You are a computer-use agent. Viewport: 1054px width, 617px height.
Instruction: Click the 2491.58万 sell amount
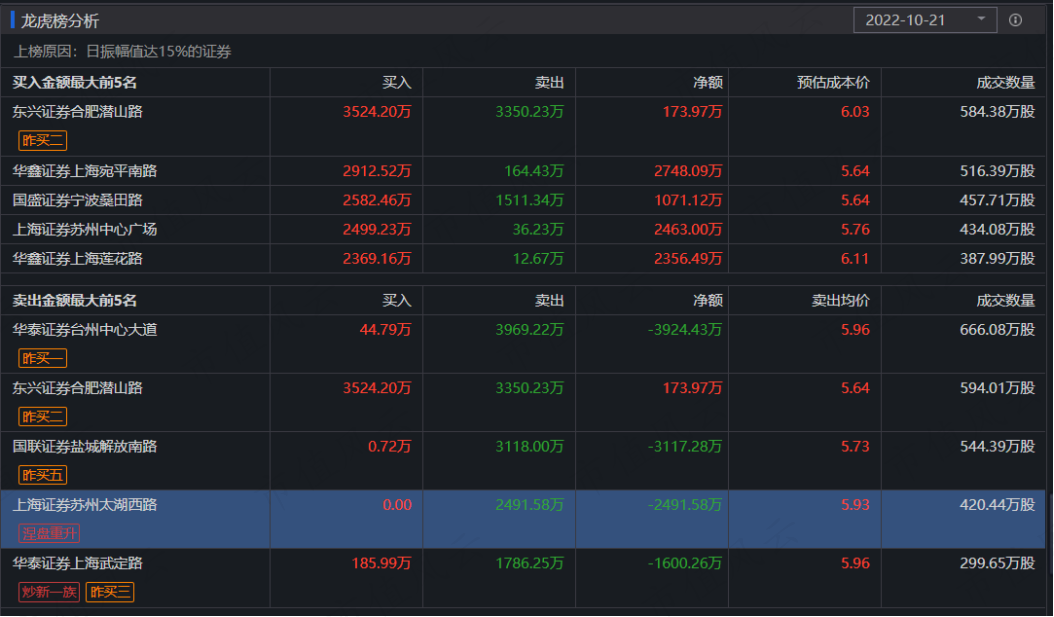tap(530, 505)
